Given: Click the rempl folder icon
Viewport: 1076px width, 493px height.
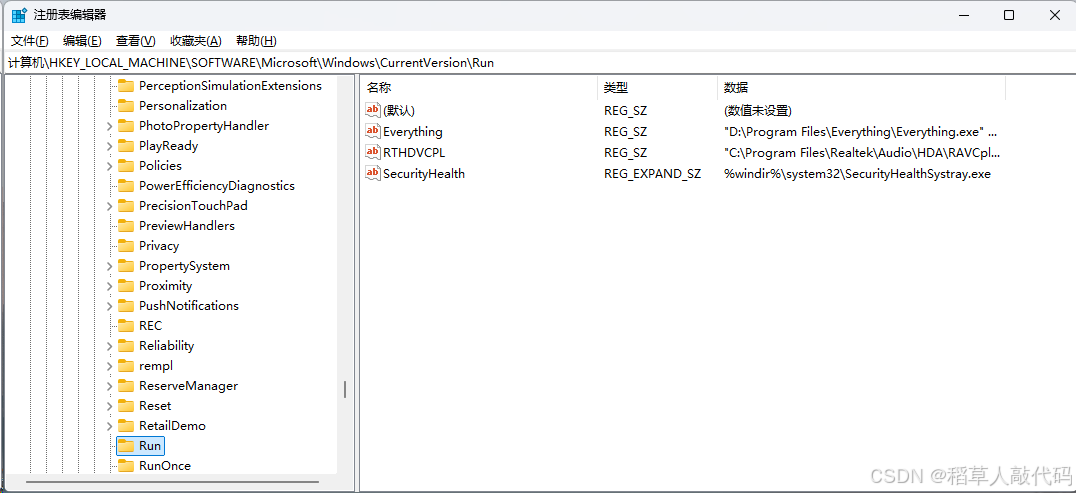Looking at the screenshot, I should pos(126,365).
